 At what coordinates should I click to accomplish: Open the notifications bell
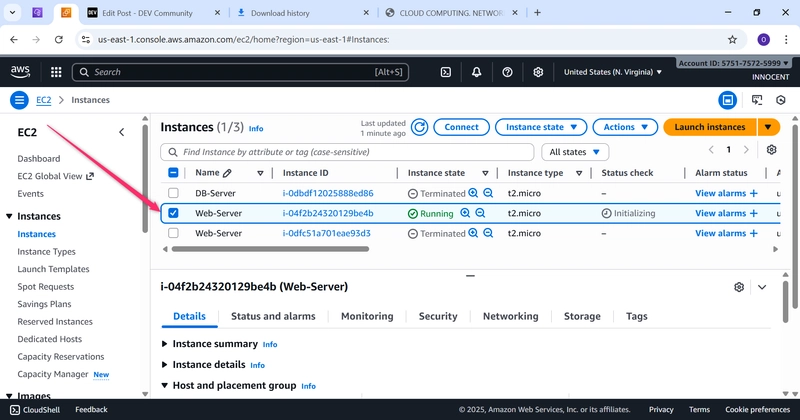(476, 72)
